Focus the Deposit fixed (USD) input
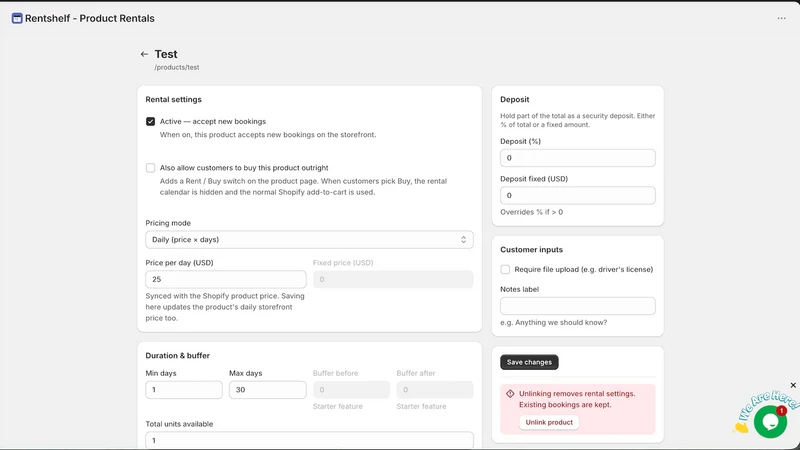This screenshot has width=800, height=450. click(578, 195)
